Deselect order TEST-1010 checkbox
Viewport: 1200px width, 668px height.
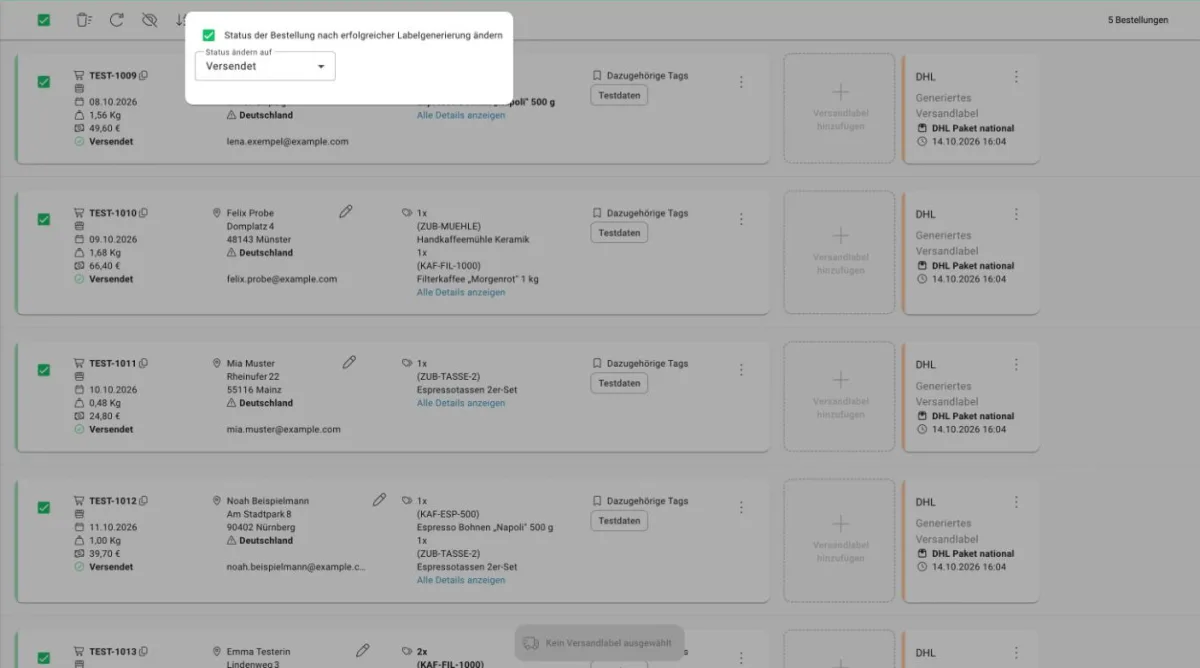[x=44, y=219]
